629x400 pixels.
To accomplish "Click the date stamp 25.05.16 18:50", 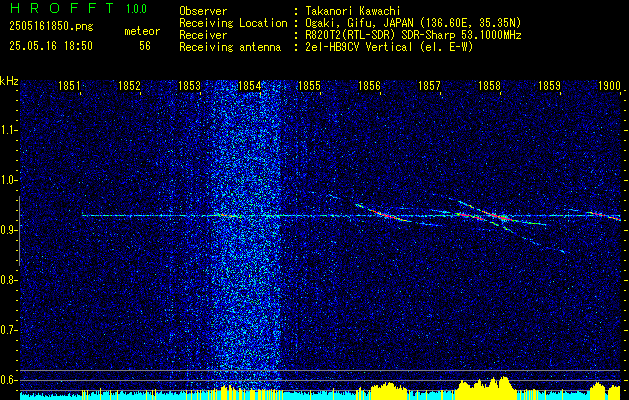I will (51, 46).
